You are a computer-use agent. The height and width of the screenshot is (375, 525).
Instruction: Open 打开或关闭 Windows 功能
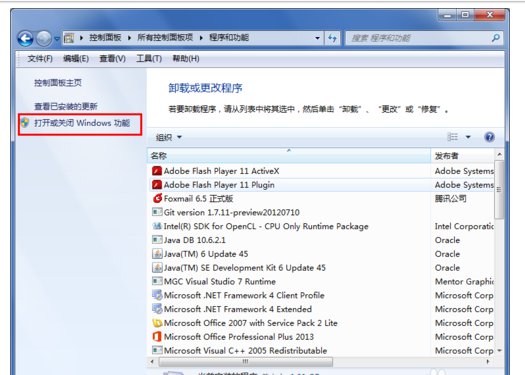click(82, 123)
